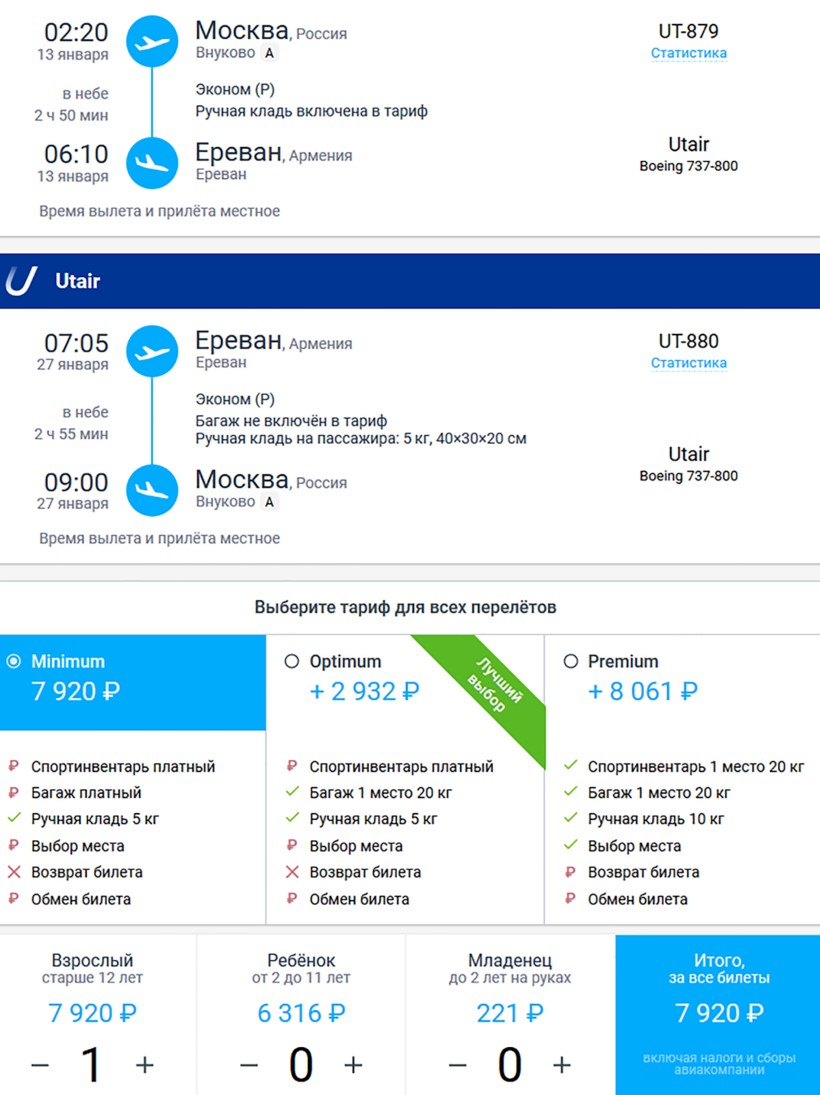Click cross icon beside Minimum 'Возврат билета'
The image size is (820, 1095).
[13, 872]
